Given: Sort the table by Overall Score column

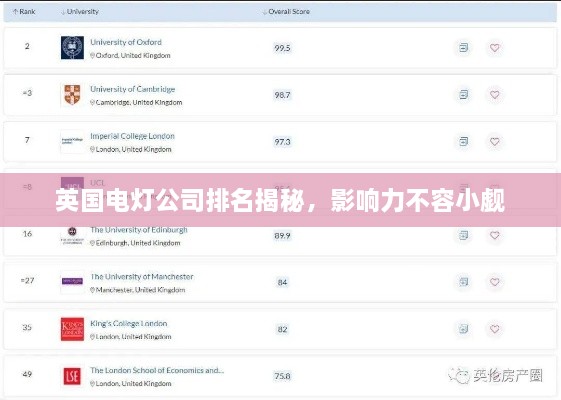Looking at the screenshot, I should click(286, 11).
